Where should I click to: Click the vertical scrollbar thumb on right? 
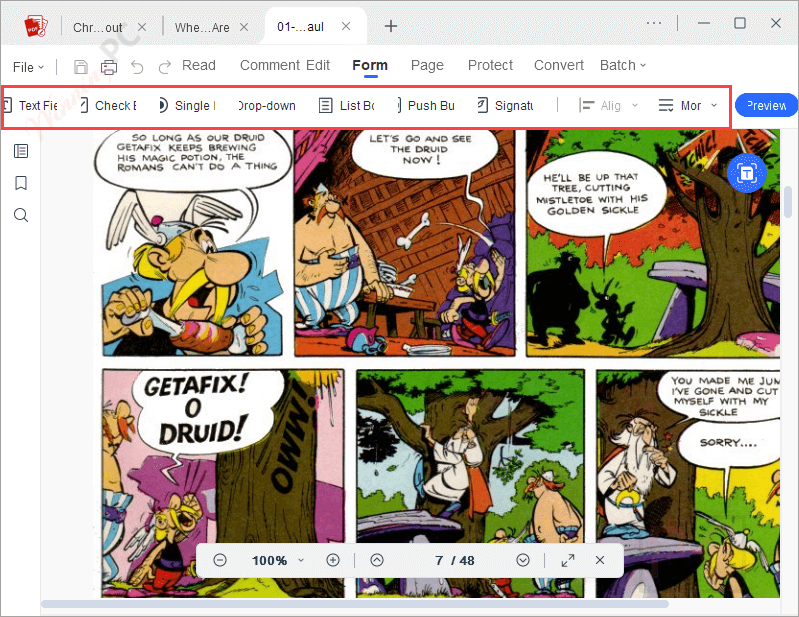point(788,202)
